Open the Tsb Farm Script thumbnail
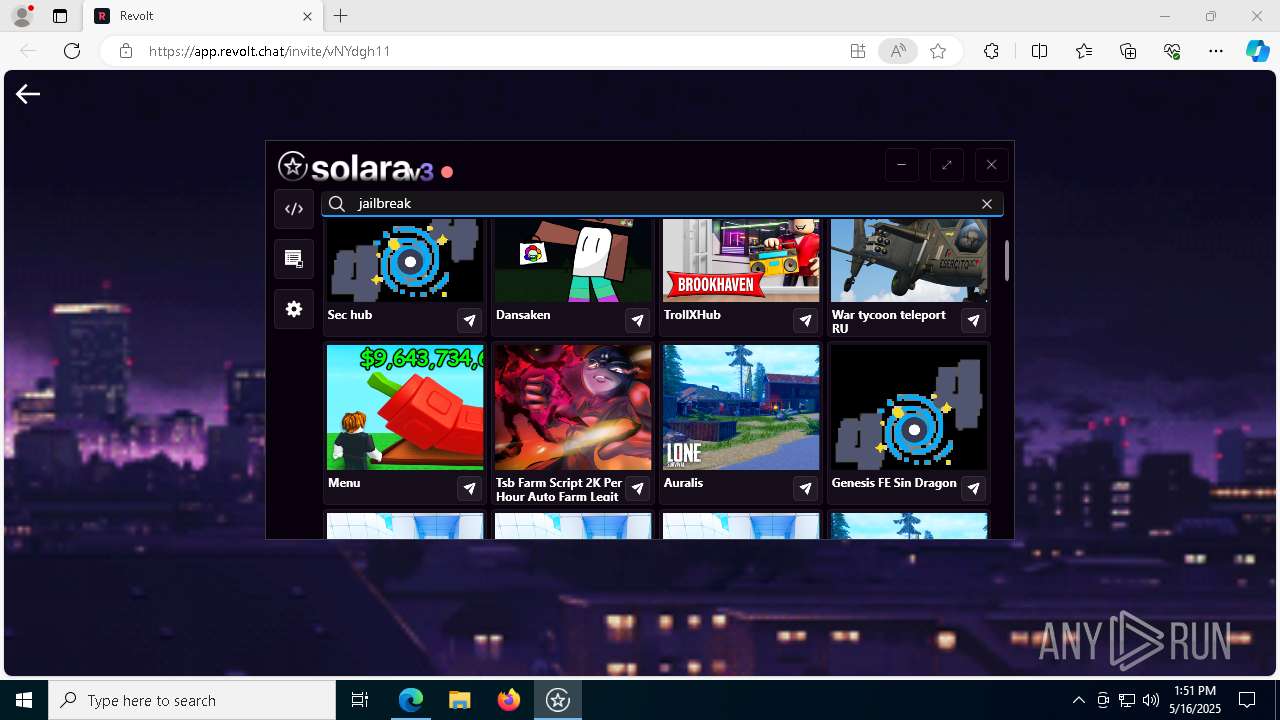Screen dimensions: 1280x720 coord(573,408)
